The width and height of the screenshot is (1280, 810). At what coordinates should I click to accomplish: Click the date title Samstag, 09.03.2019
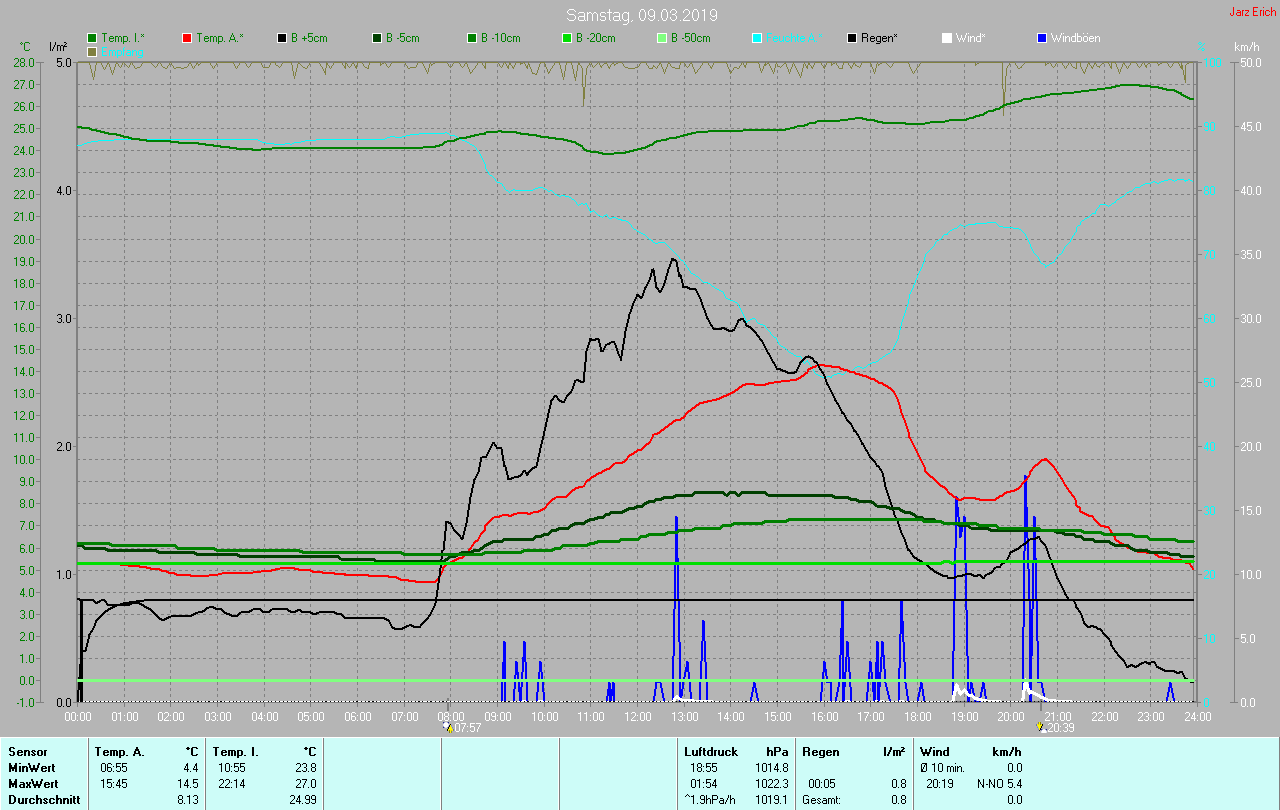(641, 15)
